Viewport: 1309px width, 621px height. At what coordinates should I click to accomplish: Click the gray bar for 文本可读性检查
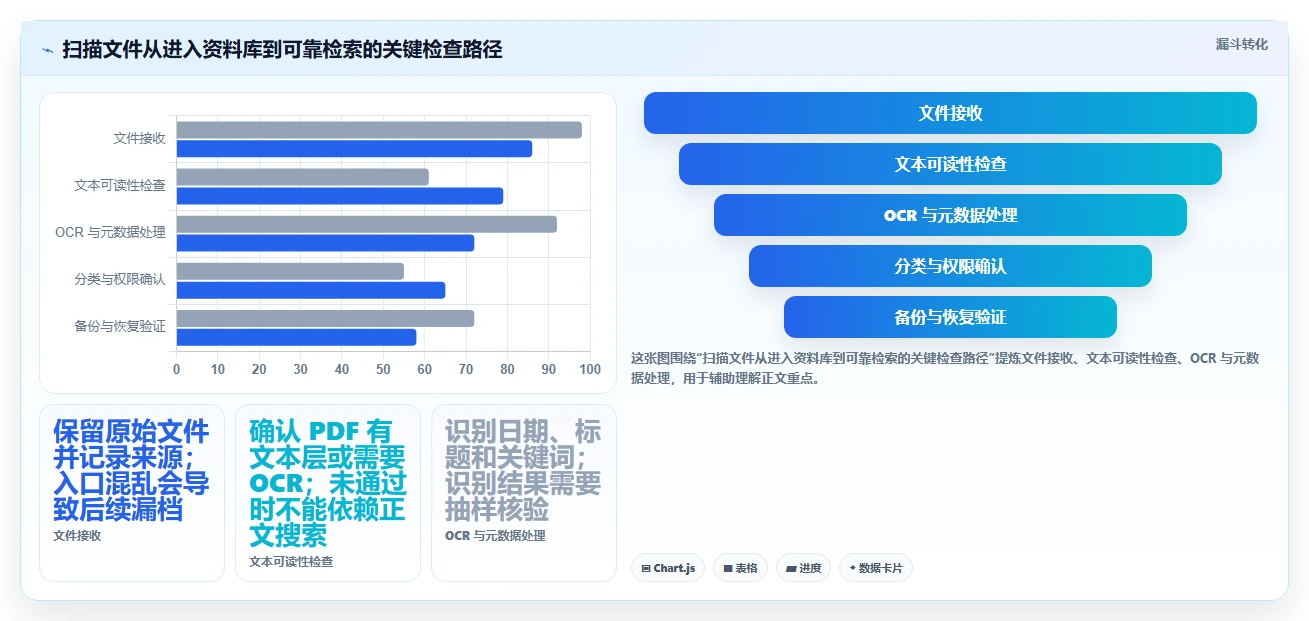click(x=303, y=177)
